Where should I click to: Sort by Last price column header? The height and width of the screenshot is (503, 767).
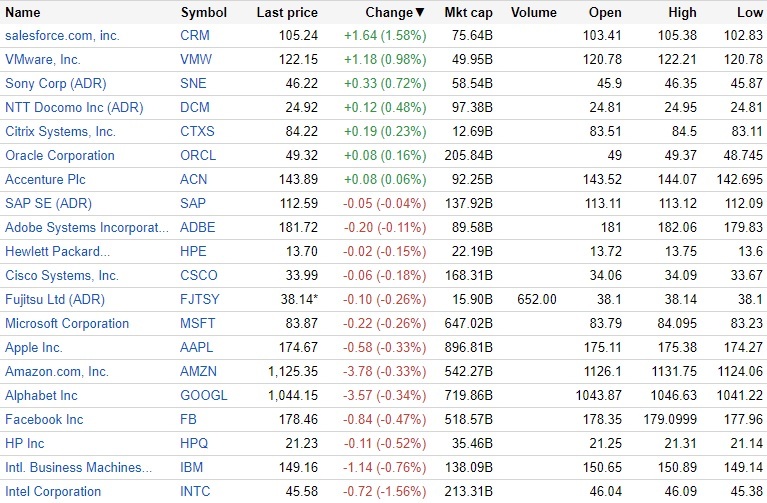287,13
